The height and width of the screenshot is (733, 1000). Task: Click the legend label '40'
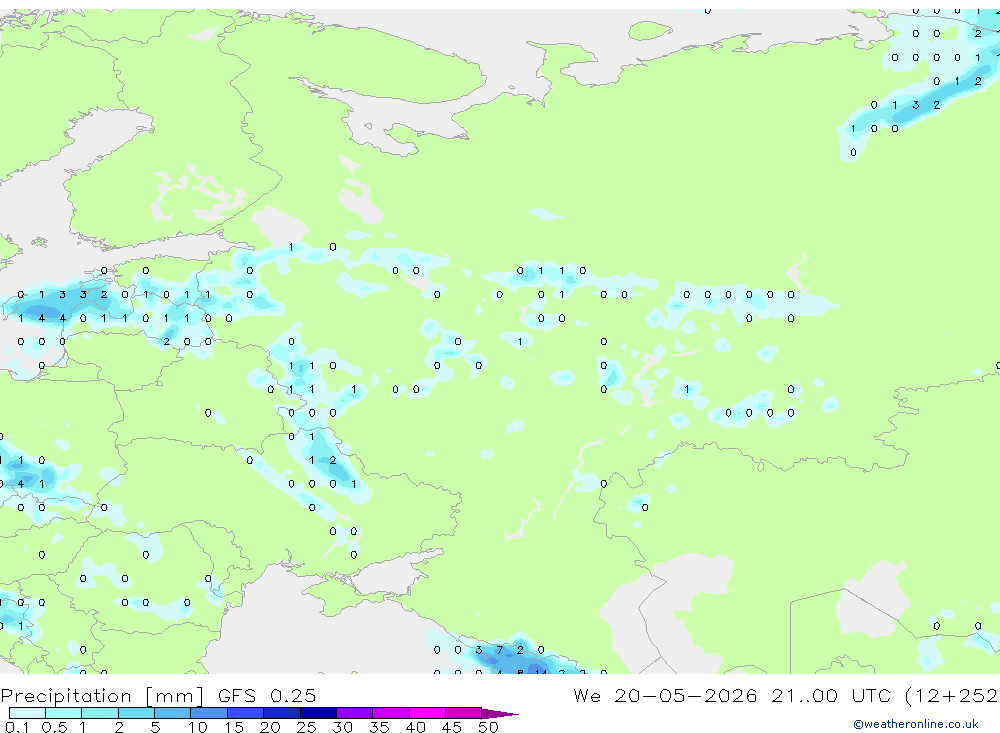click(x=416, y=727)
